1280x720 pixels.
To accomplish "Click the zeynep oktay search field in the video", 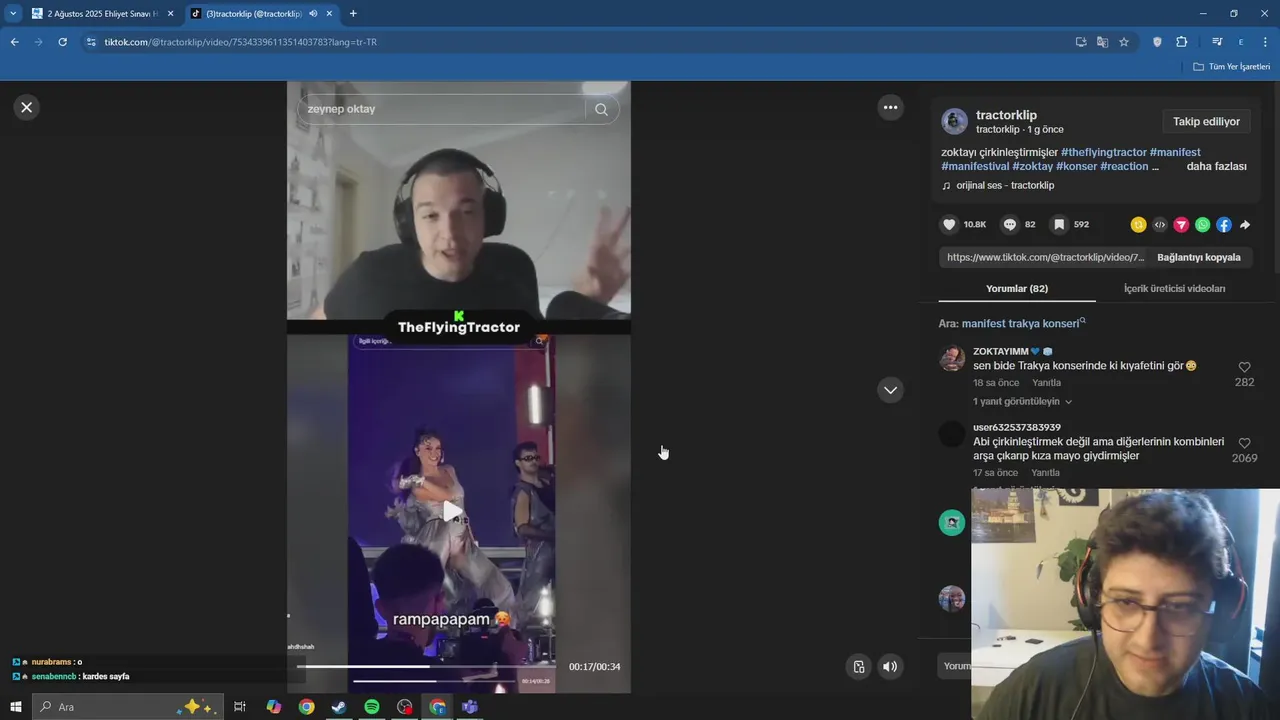I will click(x=441, y=109).
